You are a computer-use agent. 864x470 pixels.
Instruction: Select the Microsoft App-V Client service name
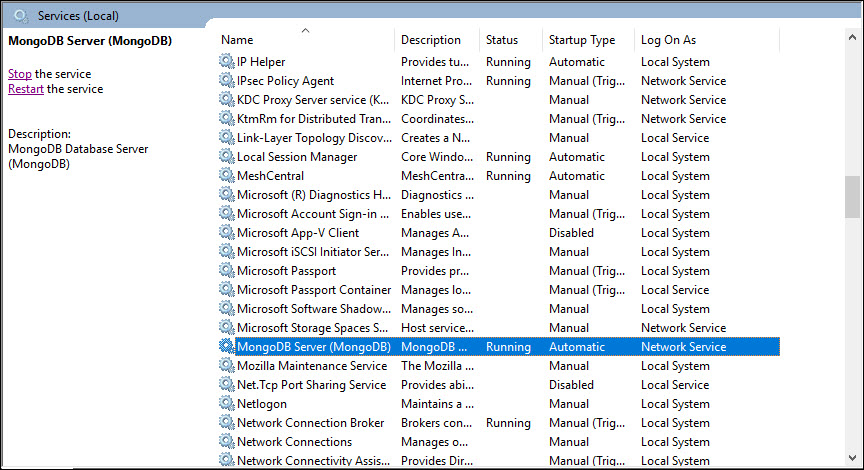[298, 233]
